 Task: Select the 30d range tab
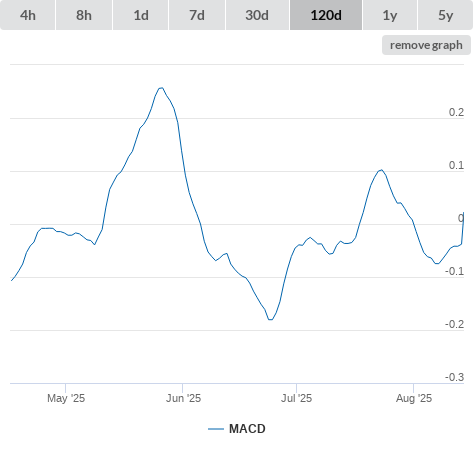(x=257, y=15)
